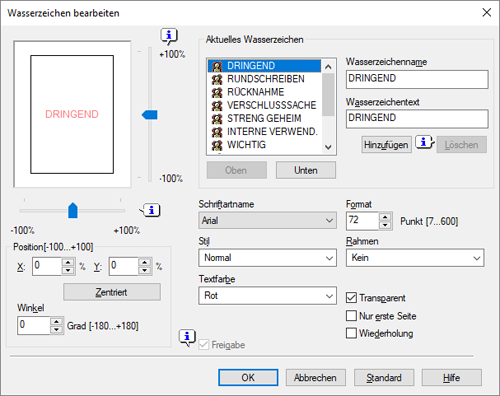Click the info icon between Hinzufügen and Löschen

pos(424,143)
